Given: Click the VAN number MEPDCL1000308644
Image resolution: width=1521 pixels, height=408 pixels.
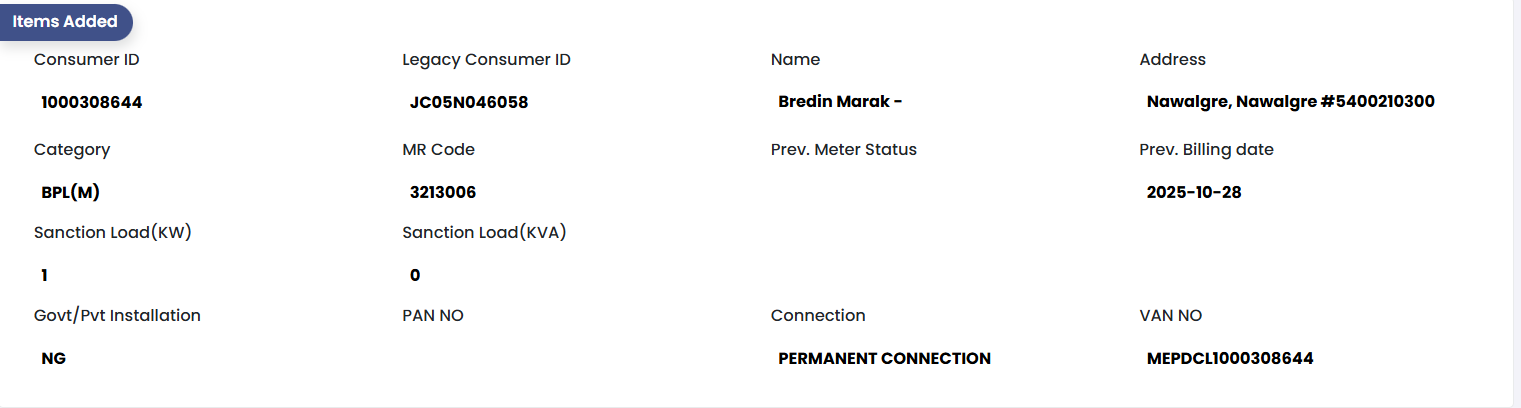Looking at the screenshot, I should pos(1230,358).
